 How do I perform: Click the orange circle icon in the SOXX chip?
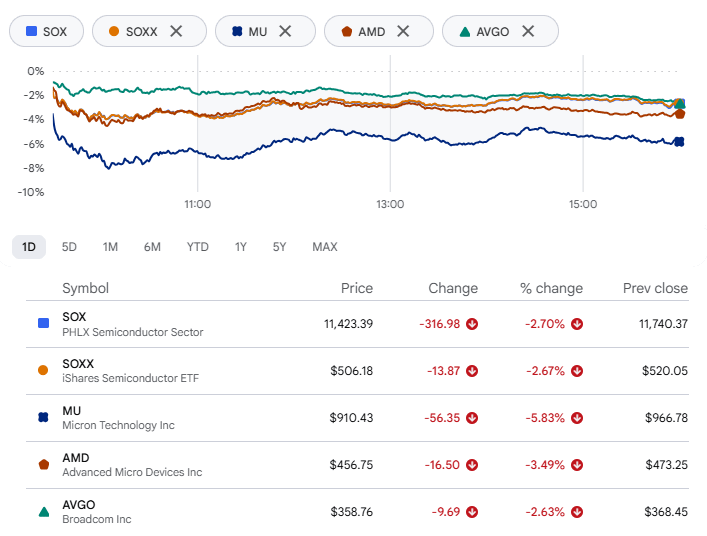(114, 31)
